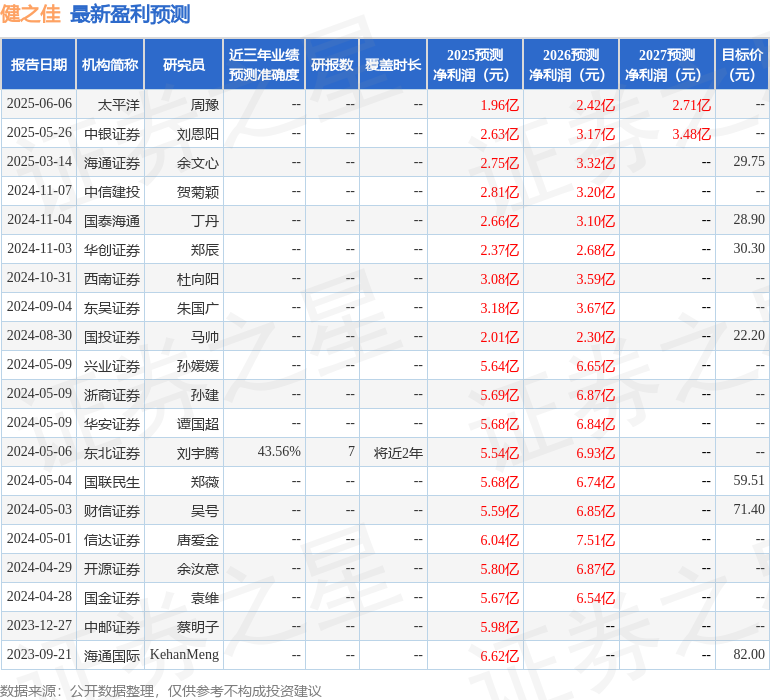
Task: Click the 2027预测净利润 column header
Action: (667, 64)
